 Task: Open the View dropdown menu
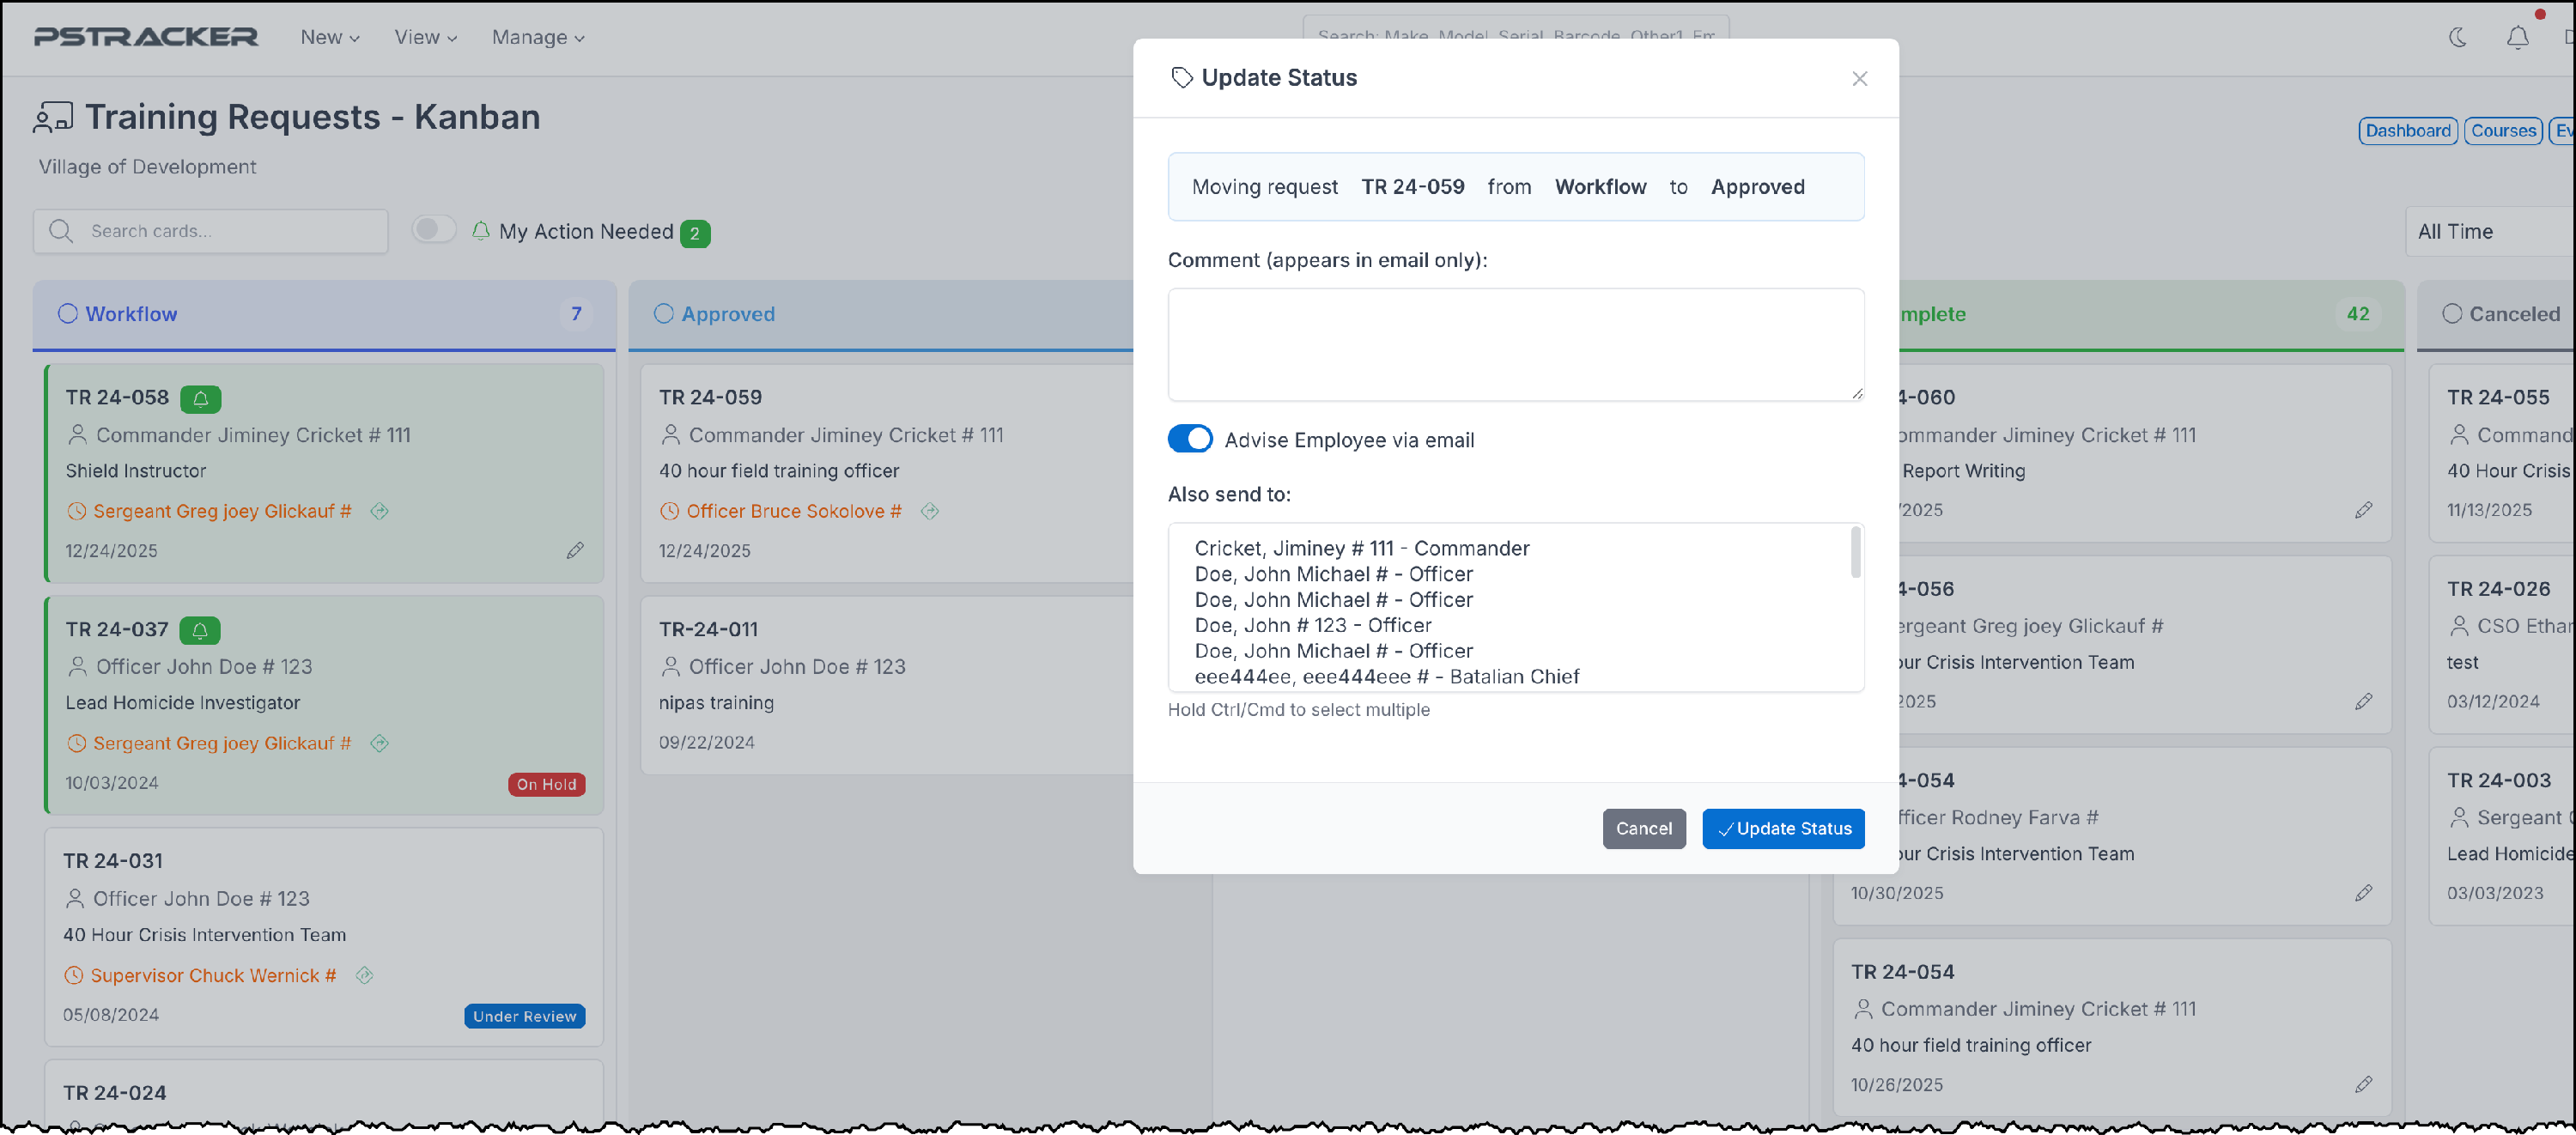pos(425,37)
